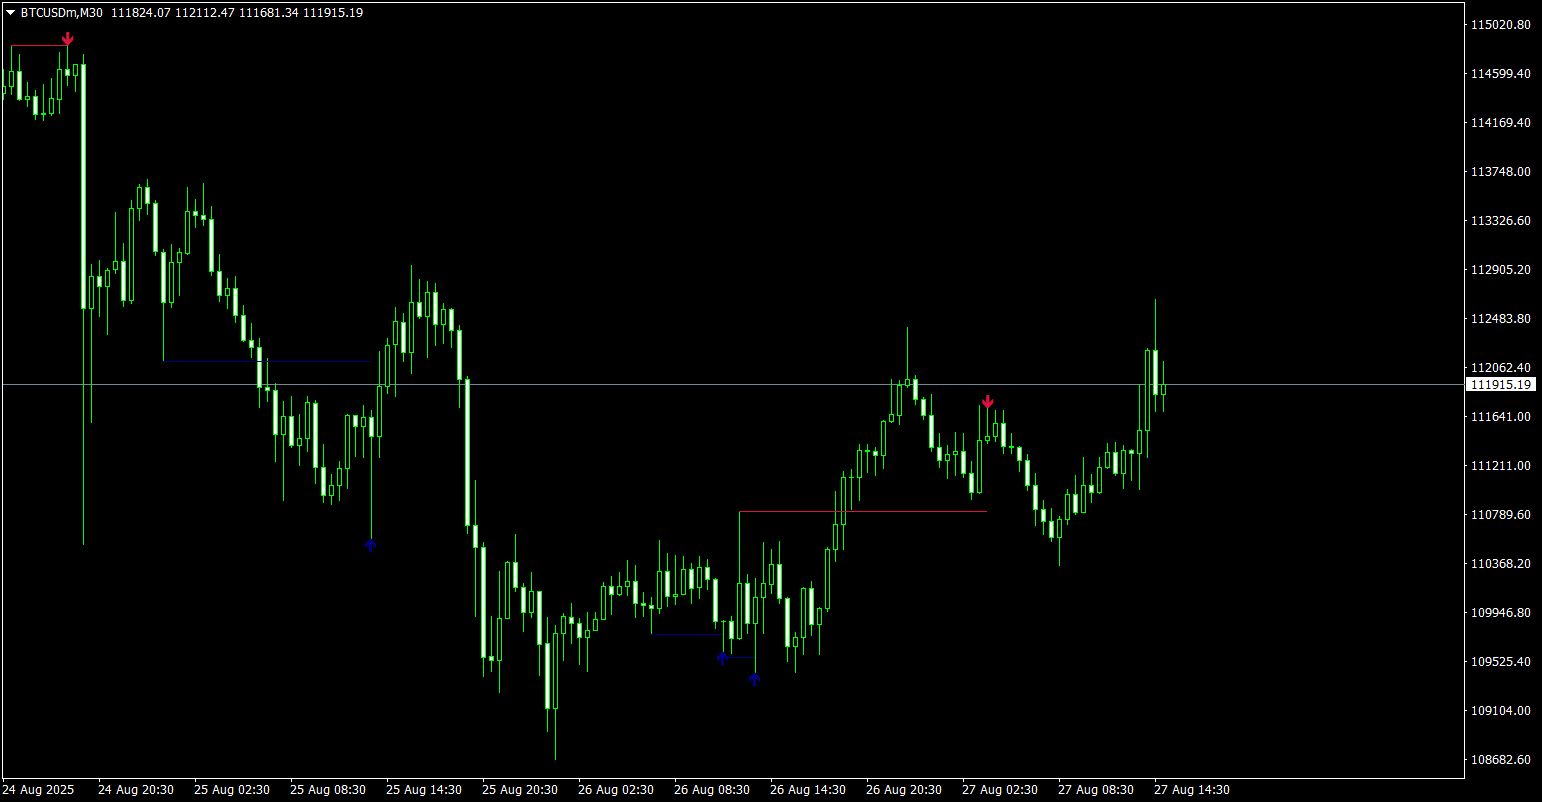Click time axis label 26 Aug 14:30

808,790
